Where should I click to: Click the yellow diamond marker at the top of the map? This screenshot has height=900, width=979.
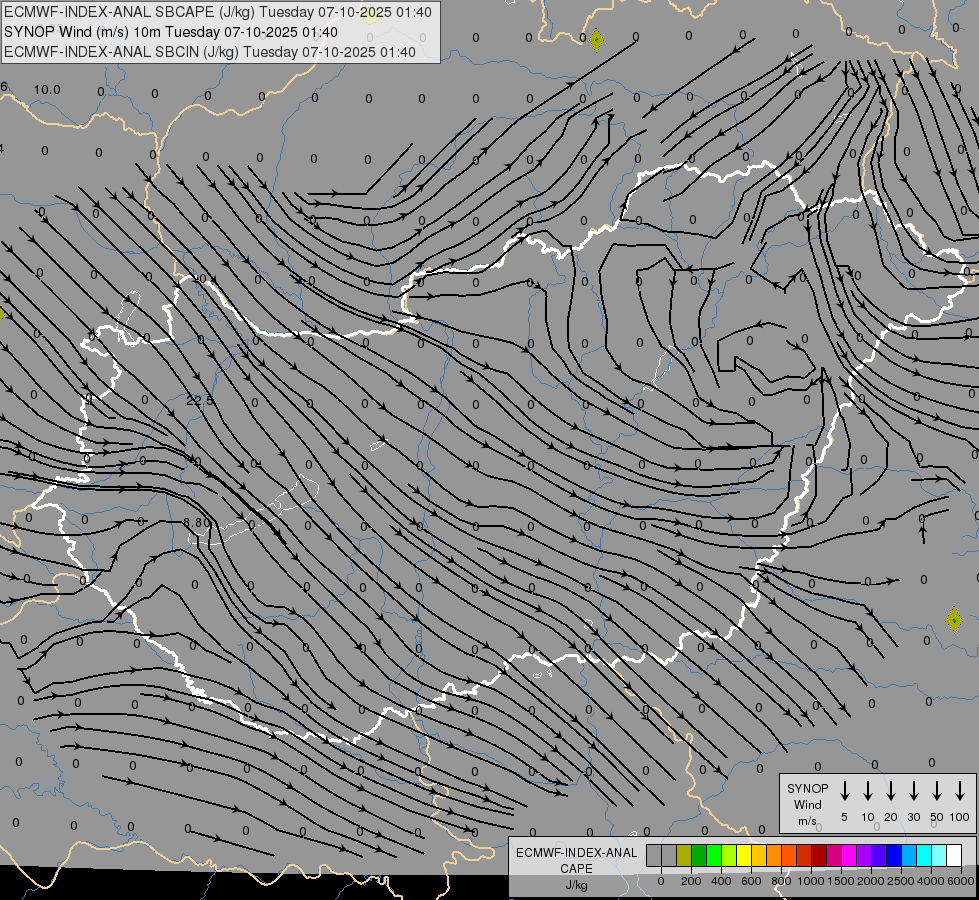click(x=596, y=40)
